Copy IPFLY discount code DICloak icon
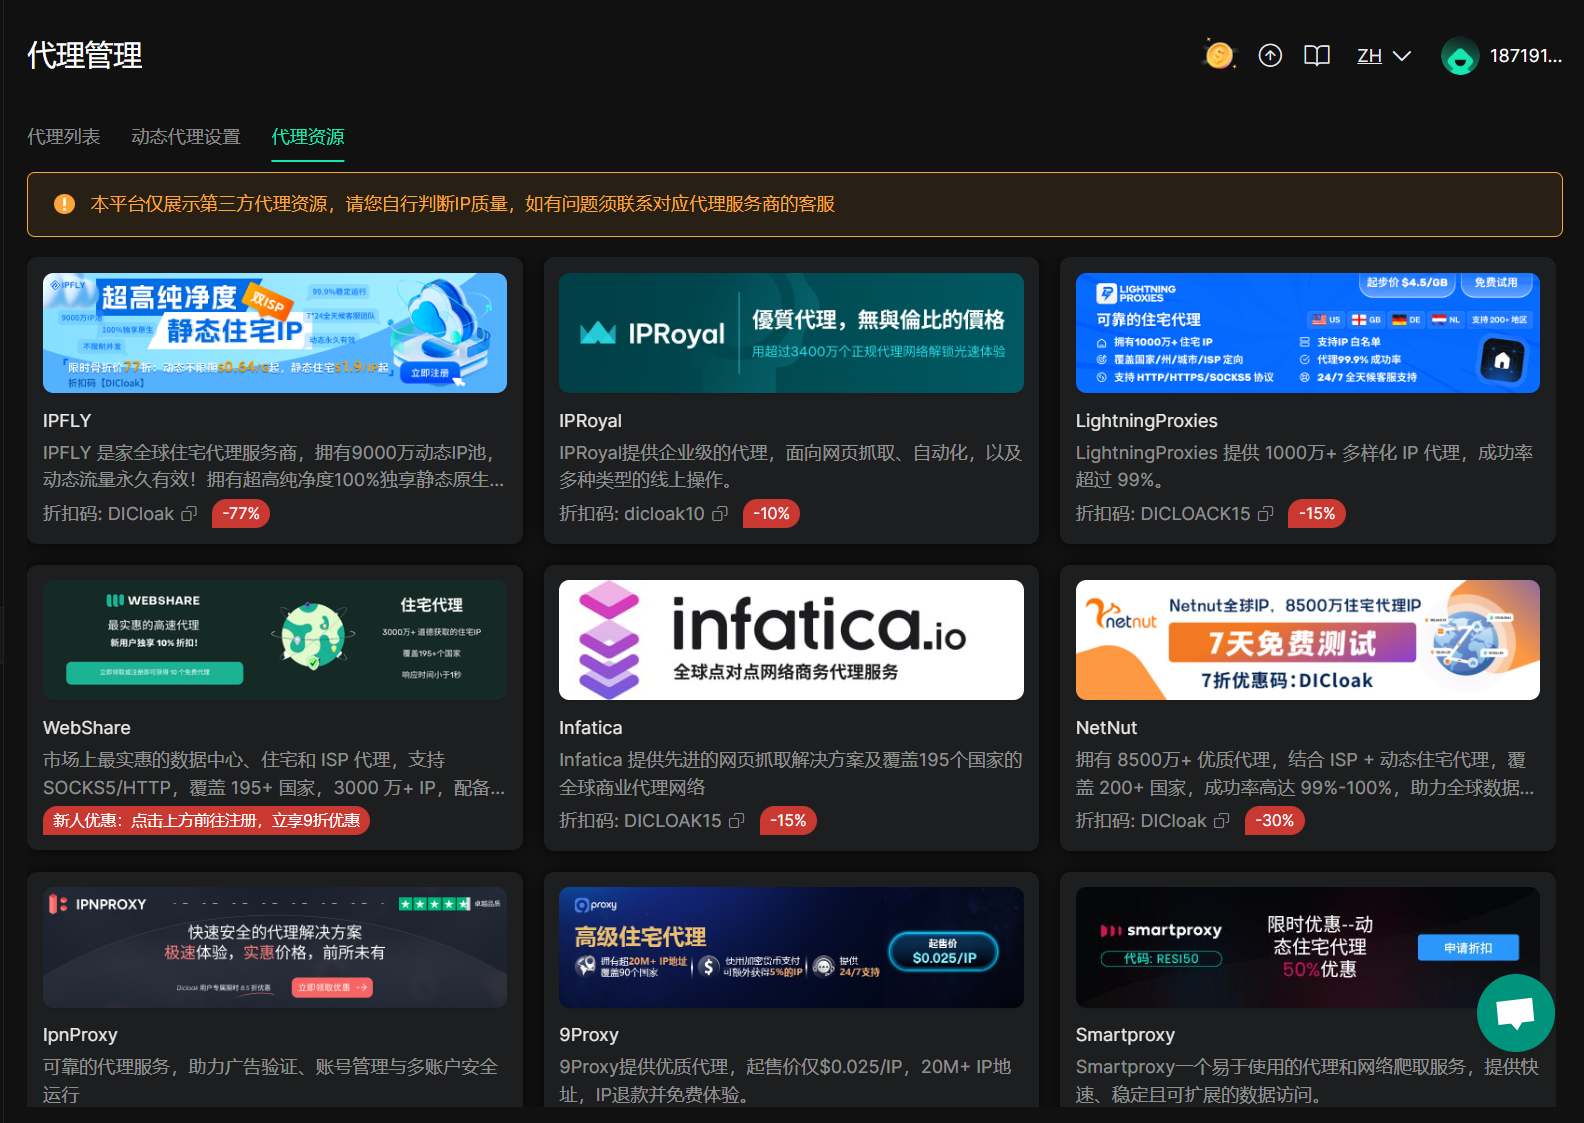Viewport: 1584px width, 1123px height. pyautogui.click(x=189, y=514)
